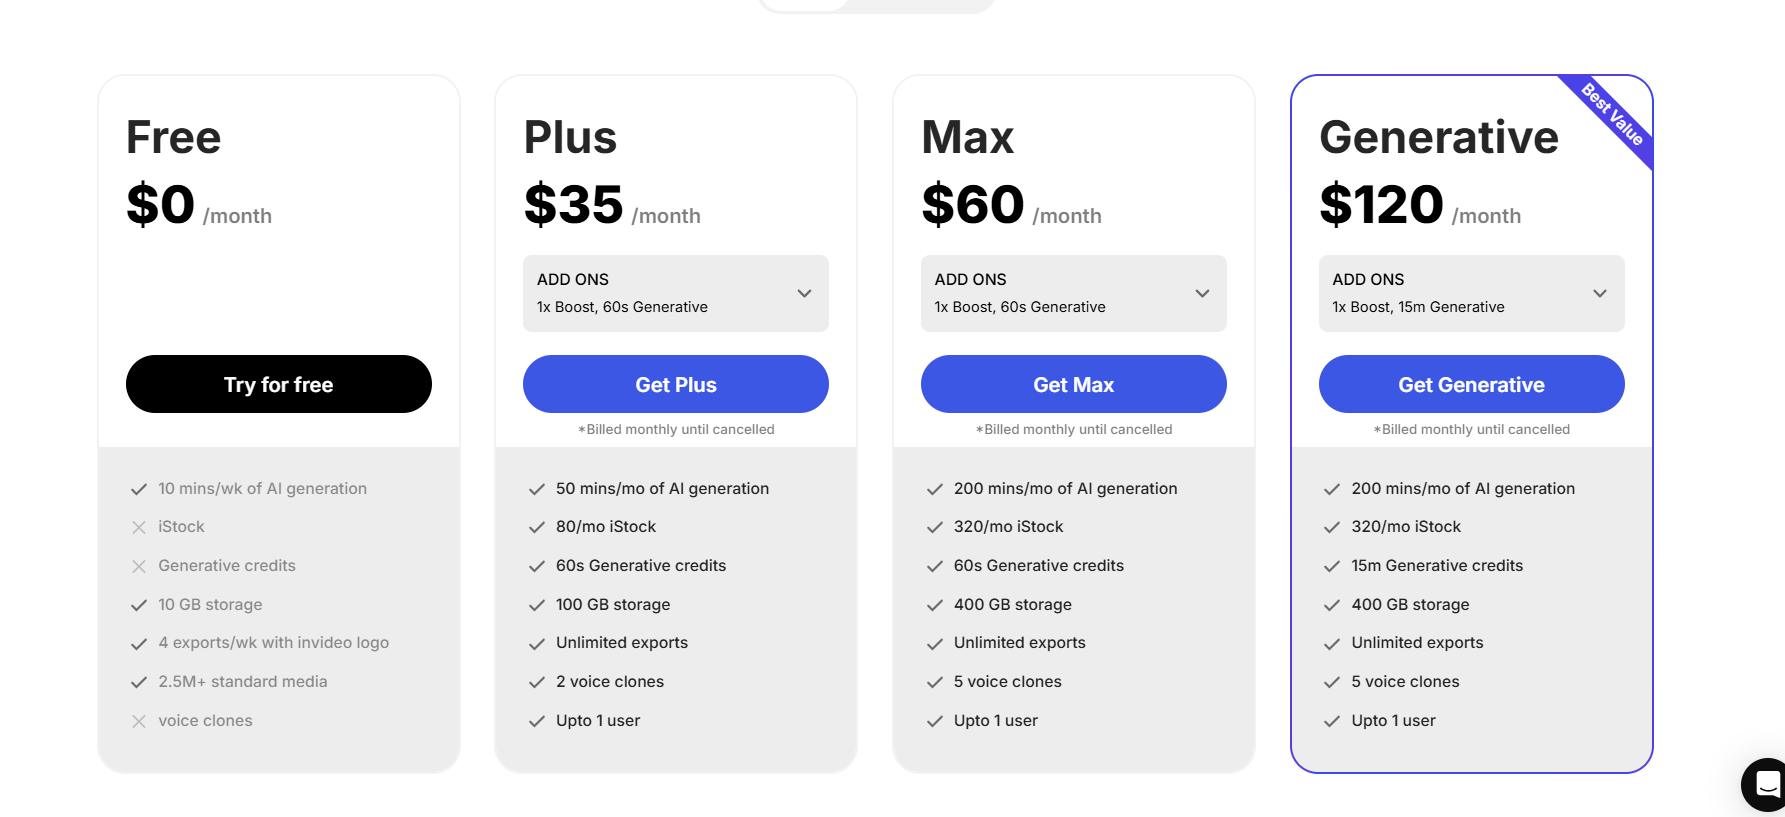Click the "Get Plus" button
This screenshot has height=817, width=1785.
click(675, 384)
